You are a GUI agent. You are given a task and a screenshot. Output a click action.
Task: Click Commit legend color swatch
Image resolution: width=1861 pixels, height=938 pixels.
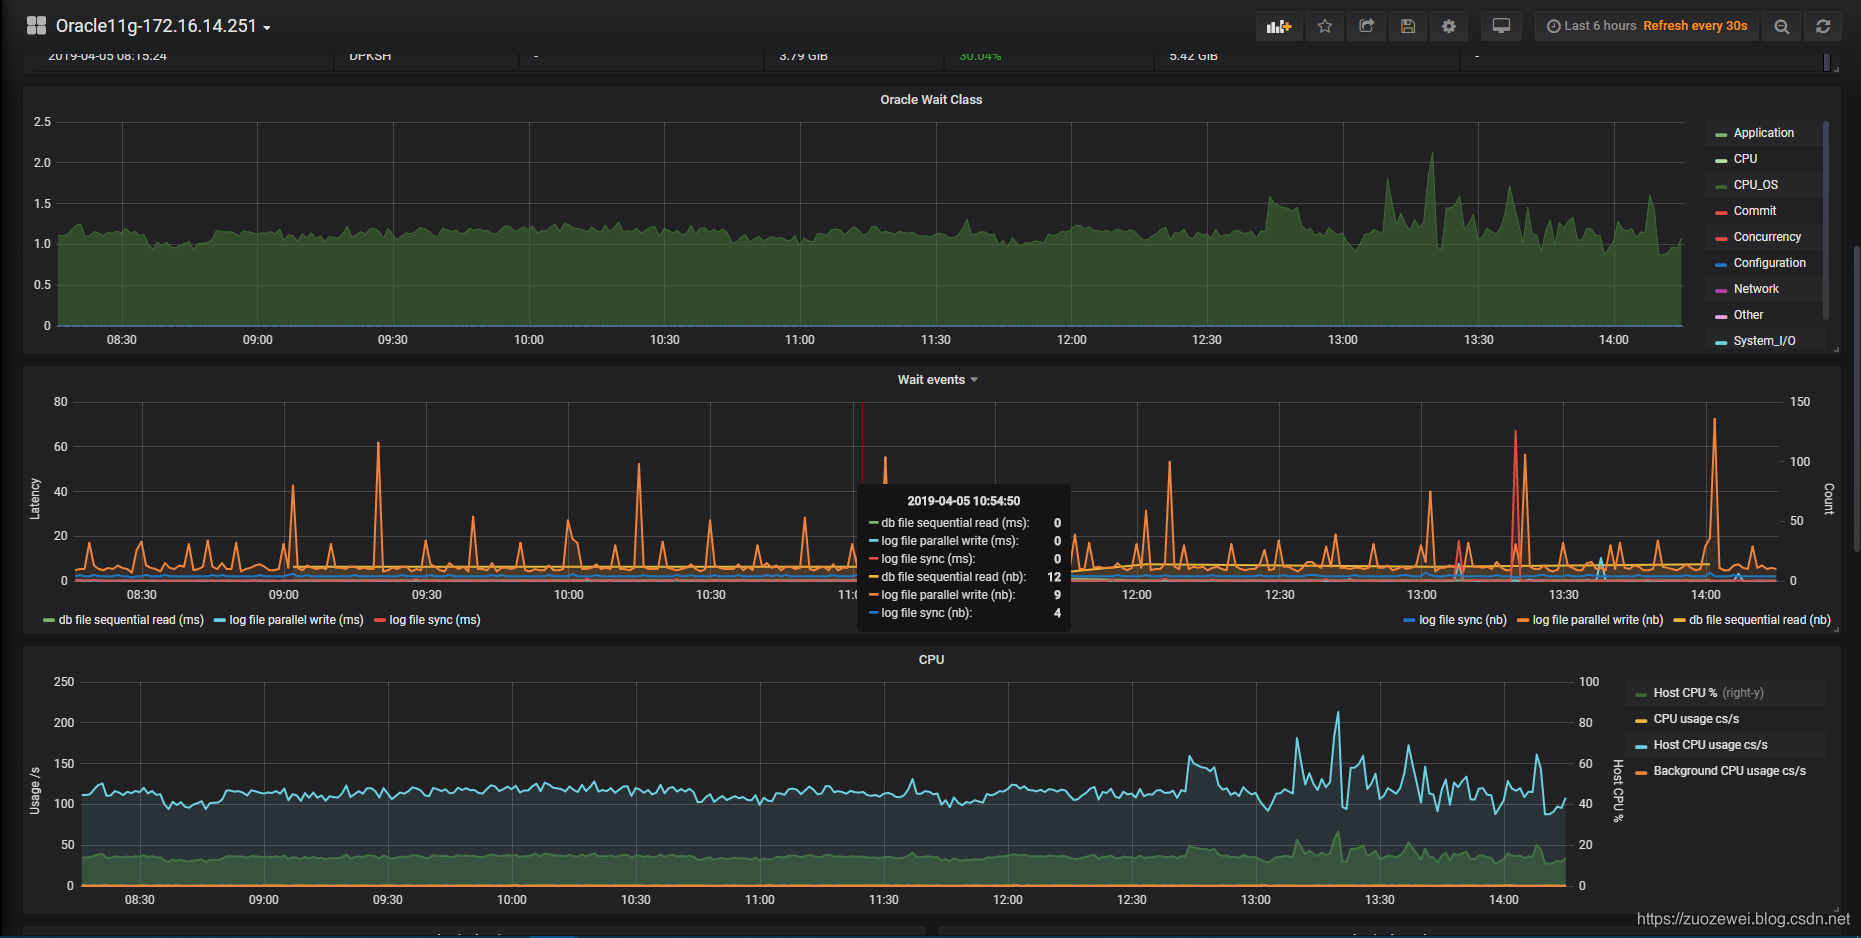coord(1721,212)
